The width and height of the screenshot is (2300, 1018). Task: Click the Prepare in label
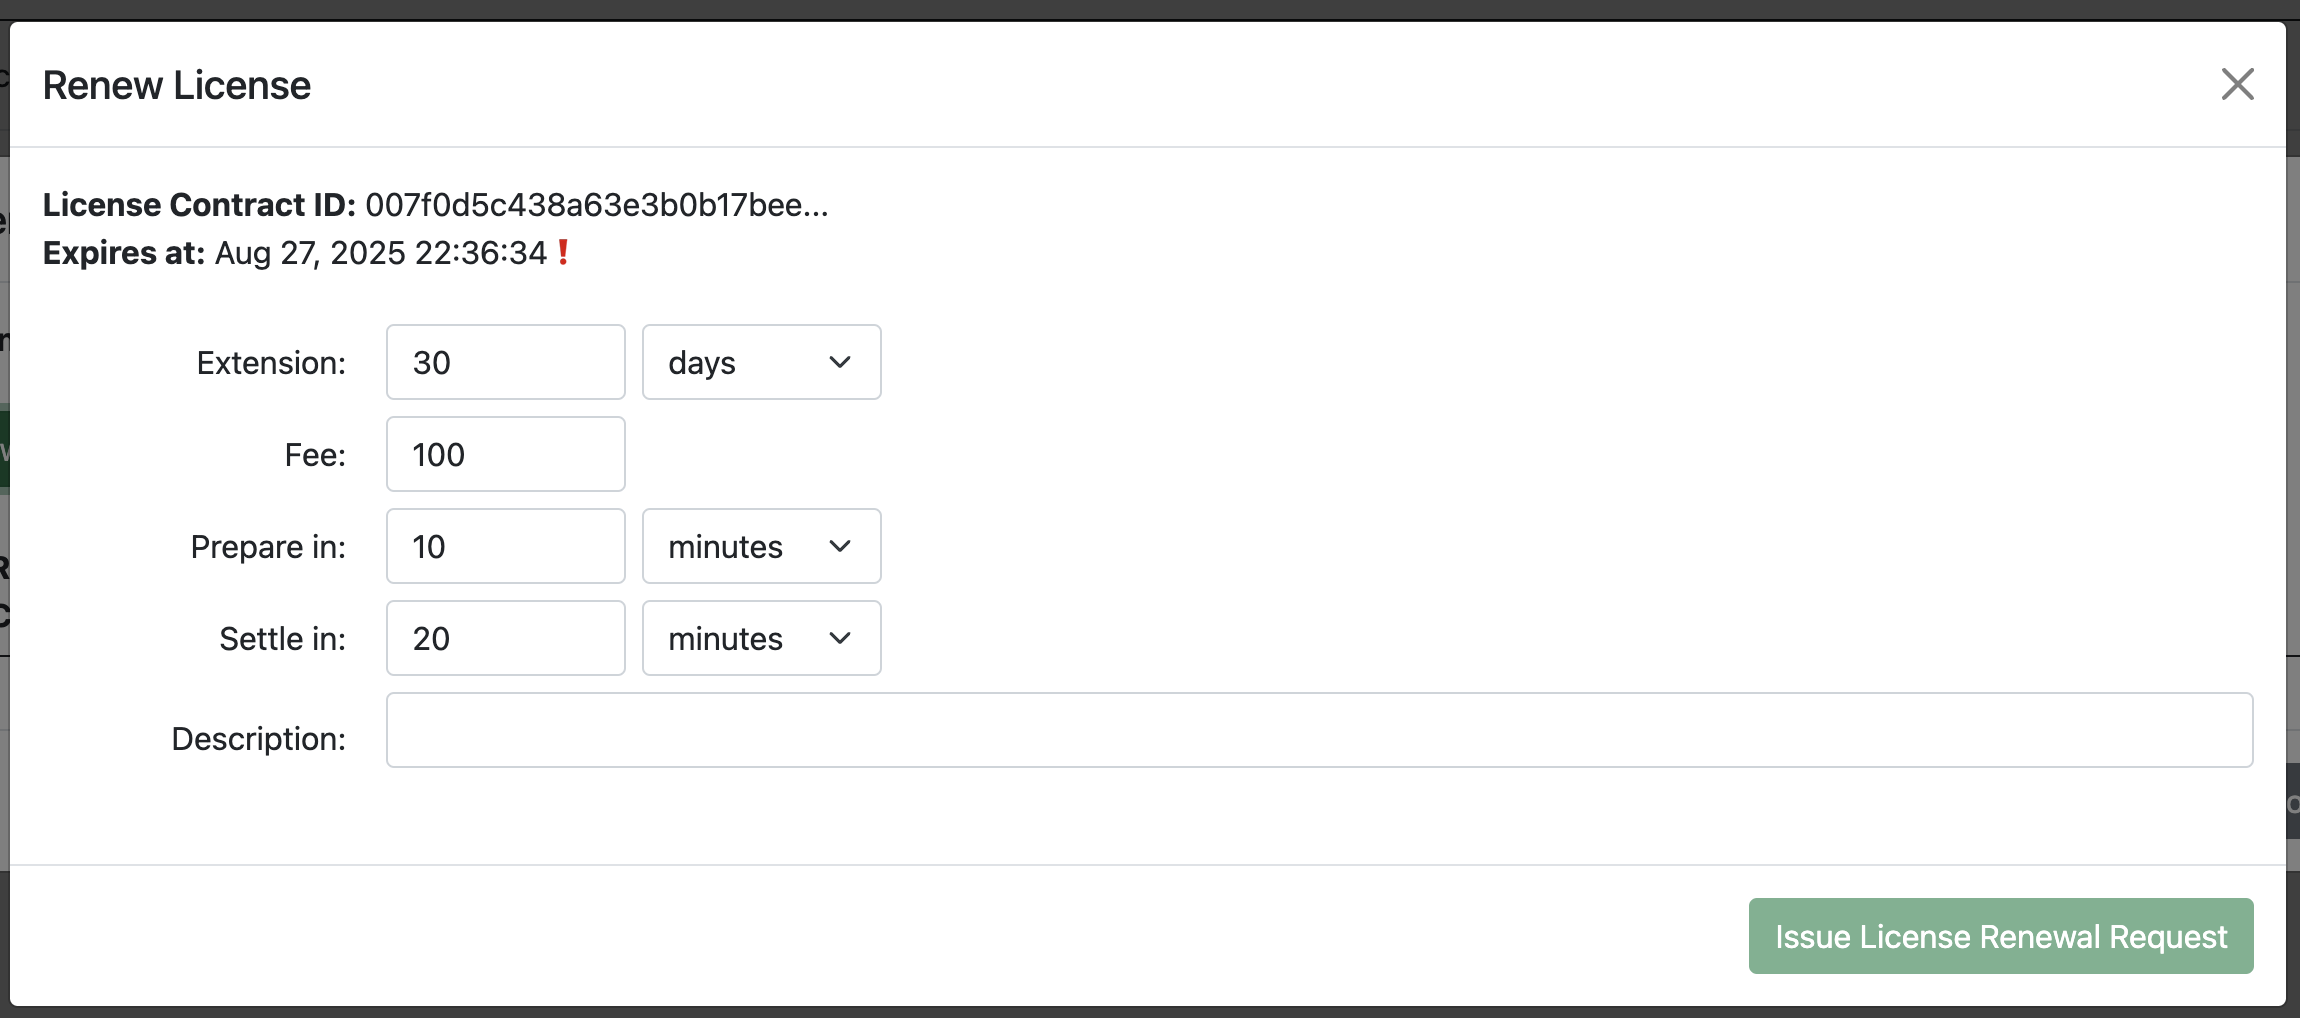268,546
